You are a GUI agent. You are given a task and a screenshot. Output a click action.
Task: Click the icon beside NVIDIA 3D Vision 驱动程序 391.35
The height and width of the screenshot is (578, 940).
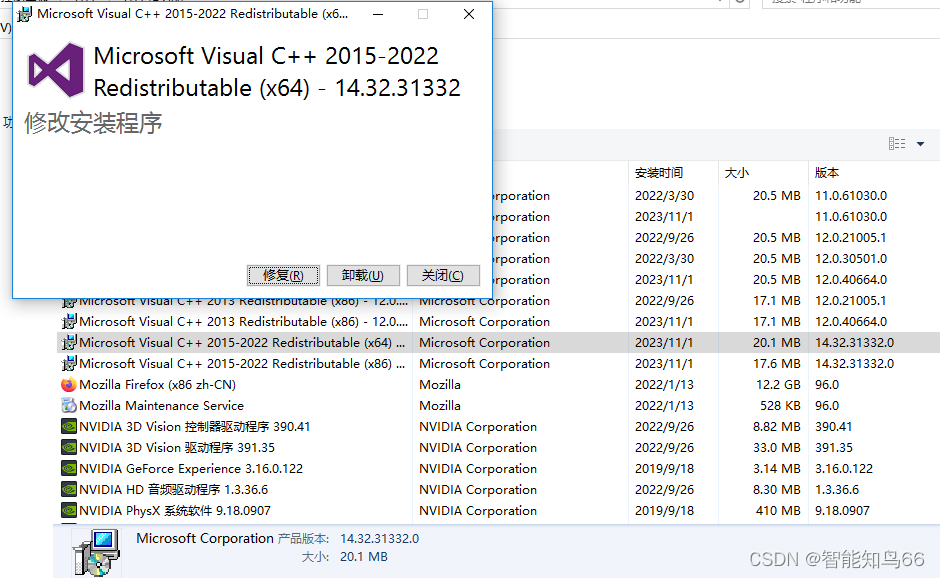[x=69, y=447]
